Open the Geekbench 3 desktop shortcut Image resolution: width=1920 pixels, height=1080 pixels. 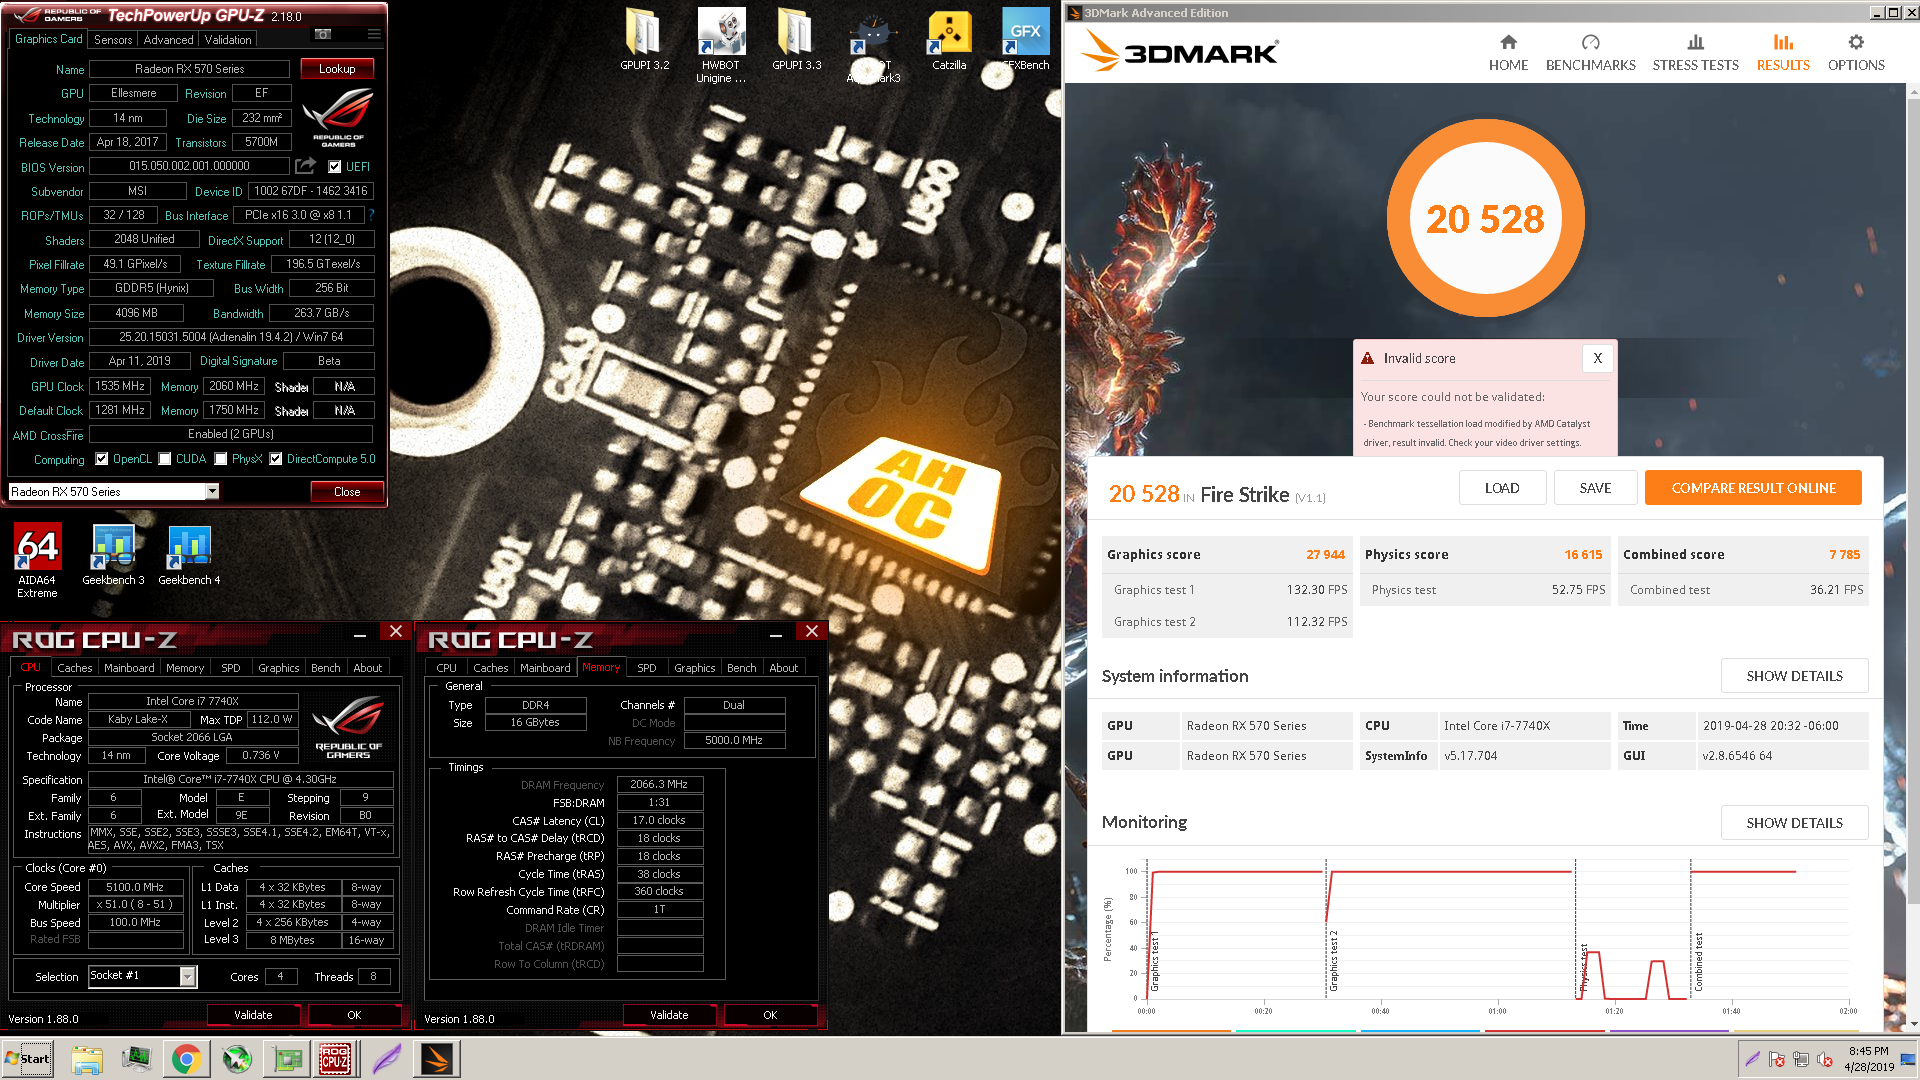tap(113, 555)
